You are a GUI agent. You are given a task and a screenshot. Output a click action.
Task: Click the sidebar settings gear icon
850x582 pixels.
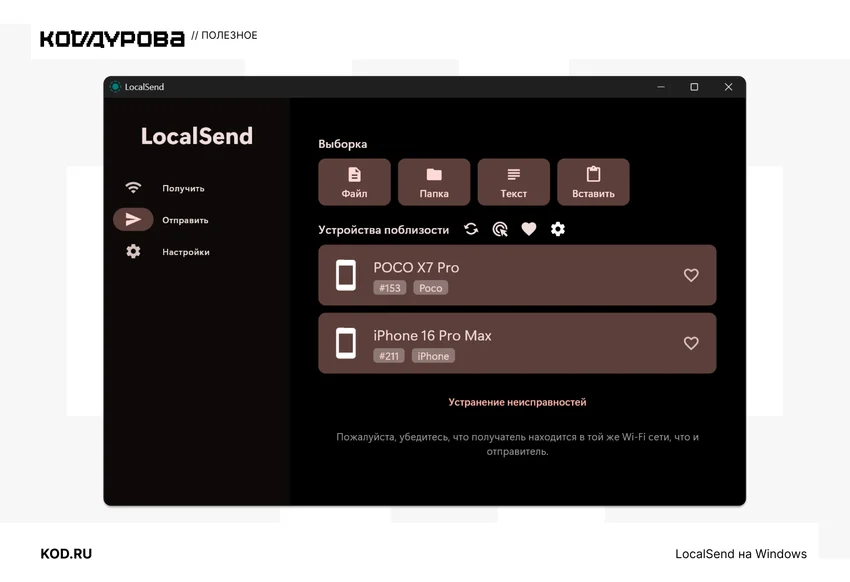[x=133, y=251]
